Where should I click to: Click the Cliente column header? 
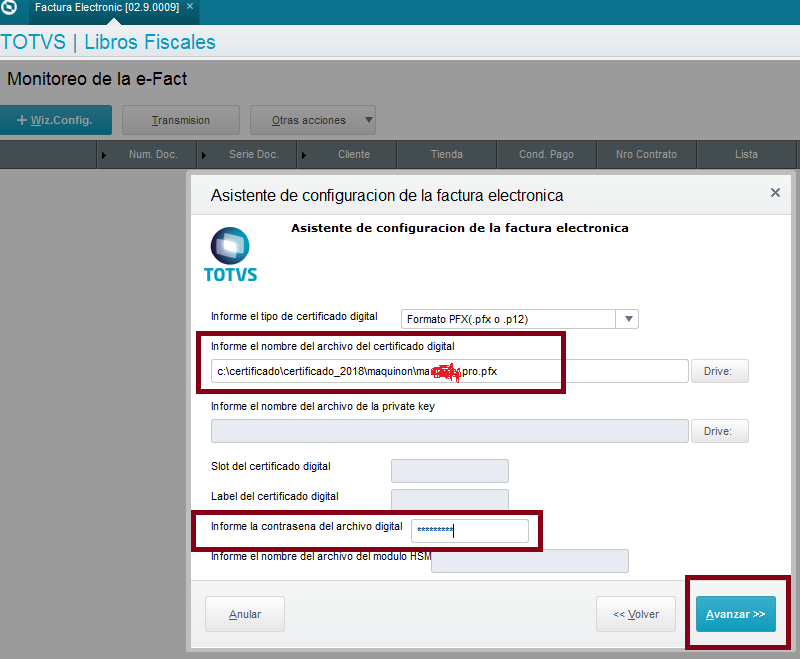pos(354,154)
